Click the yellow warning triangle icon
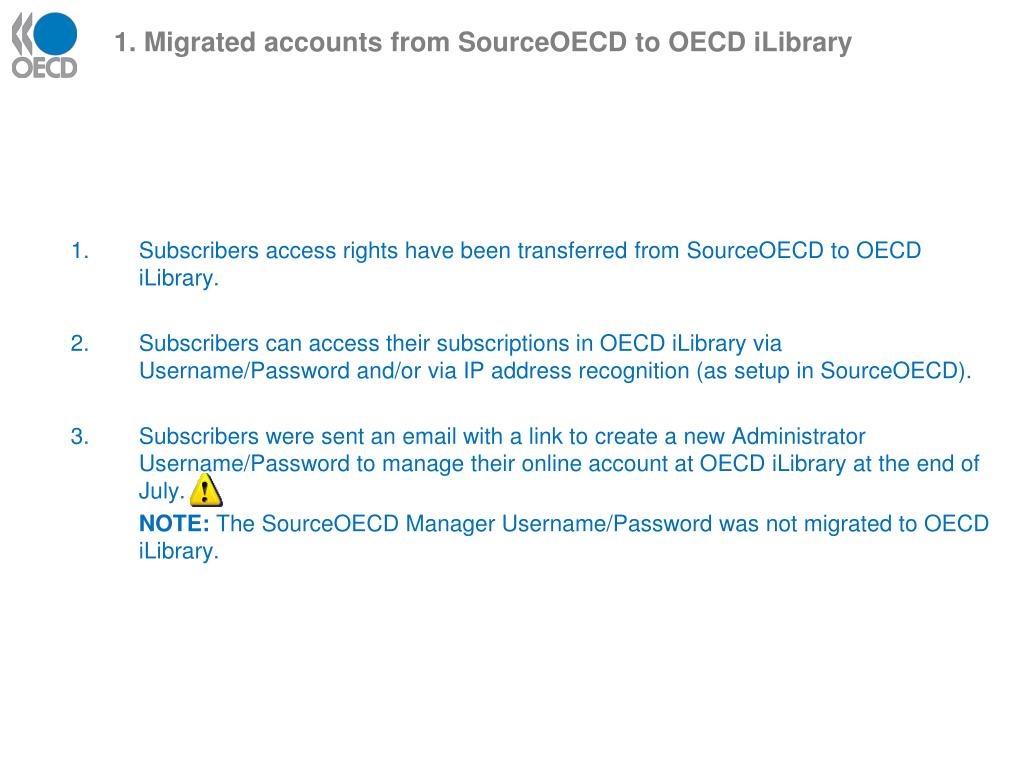The width and height of the screenshot is (1024, 768). 206,490
